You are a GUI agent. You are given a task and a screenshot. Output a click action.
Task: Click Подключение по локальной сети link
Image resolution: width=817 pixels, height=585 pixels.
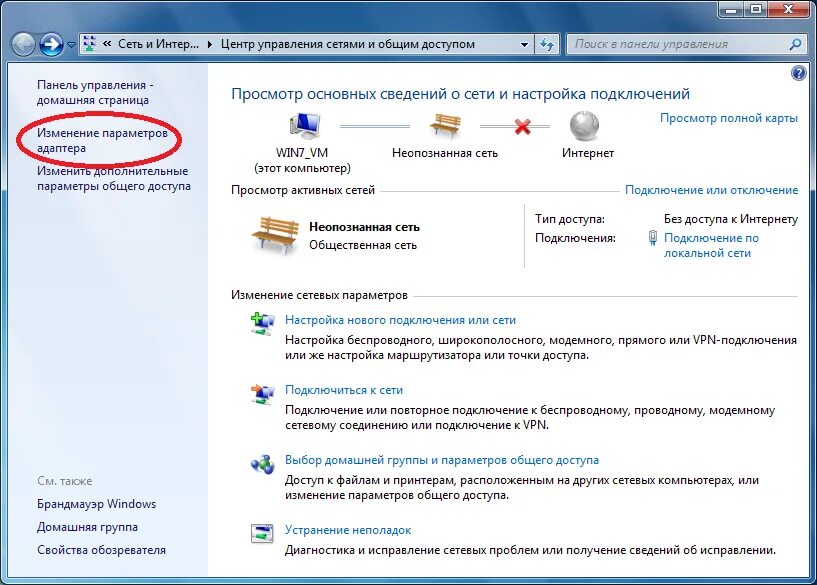point(710,245)
